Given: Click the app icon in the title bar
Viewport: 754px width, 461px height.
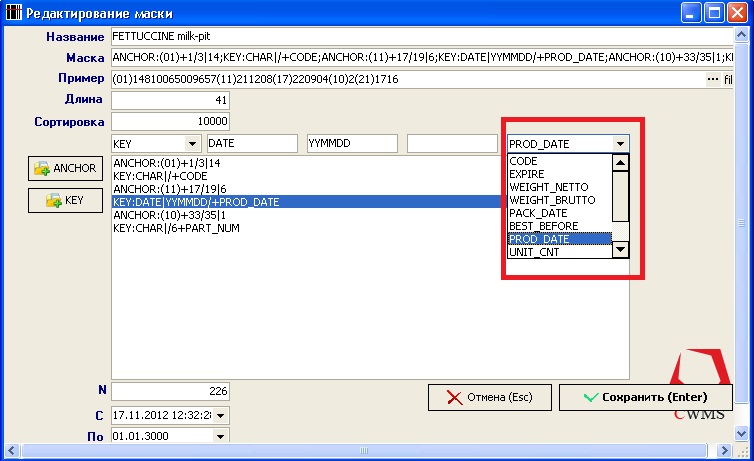Looking at the screenshot, I should coord(12,13).
